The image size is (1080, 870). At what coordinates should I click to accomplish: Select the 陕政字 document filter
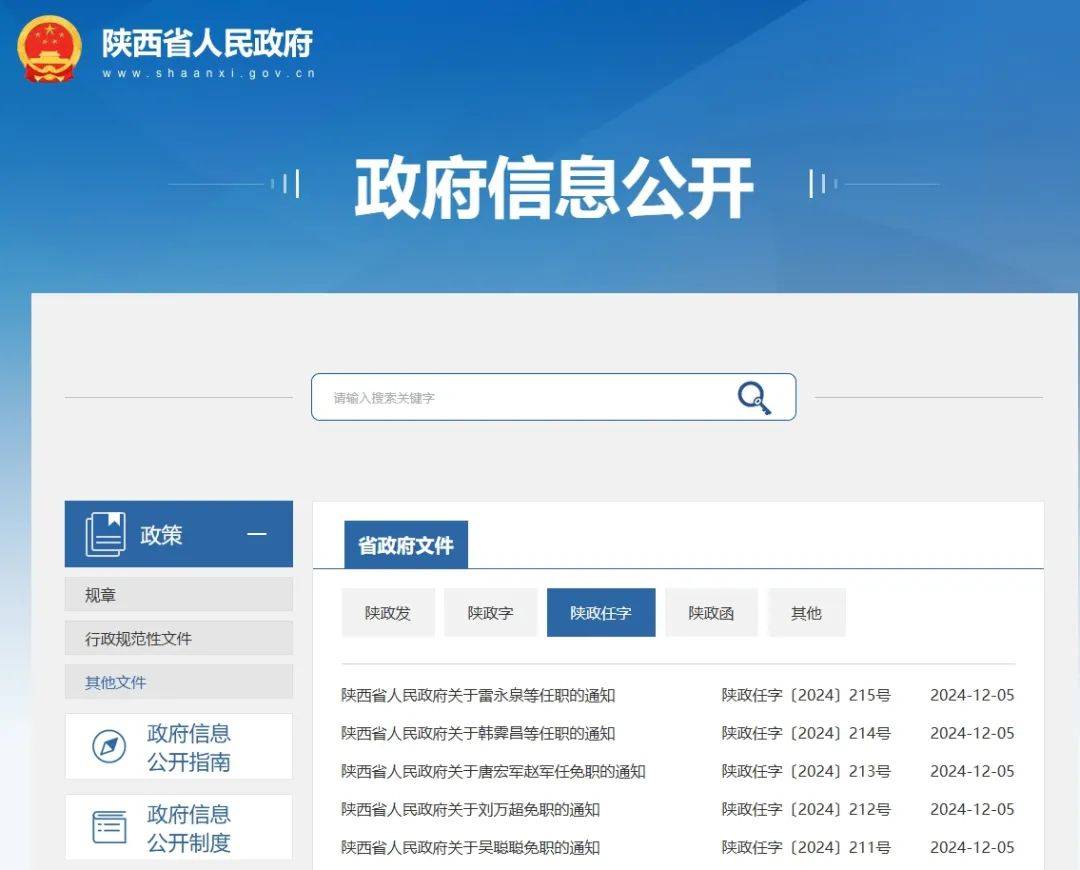click(x=490, y=612)
